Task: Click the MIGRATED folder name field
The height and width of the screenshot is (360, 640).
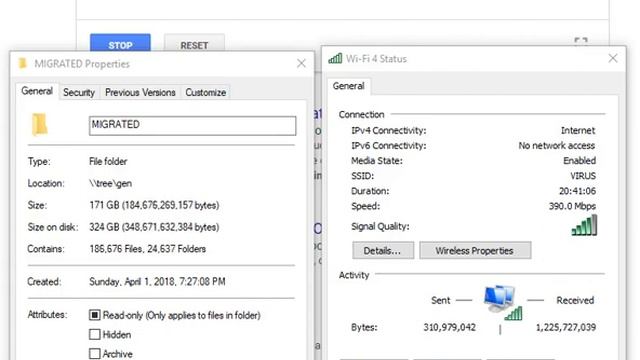Action: coord(192,126)
